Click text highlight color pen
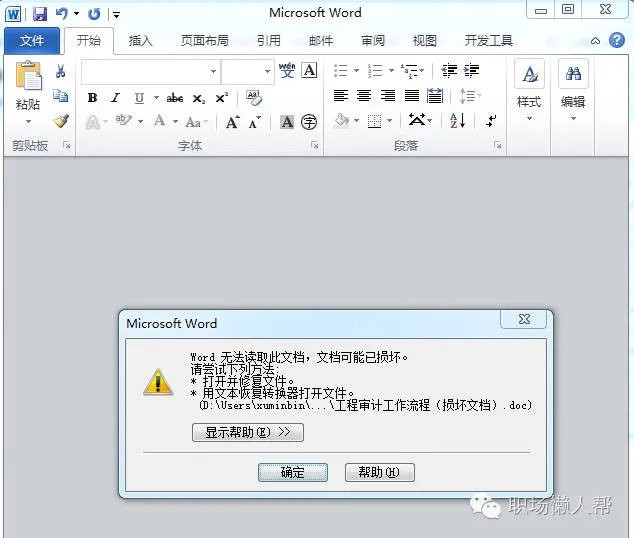Image resolution: width=634 pixels, height=538 pixels. (123, 120)
